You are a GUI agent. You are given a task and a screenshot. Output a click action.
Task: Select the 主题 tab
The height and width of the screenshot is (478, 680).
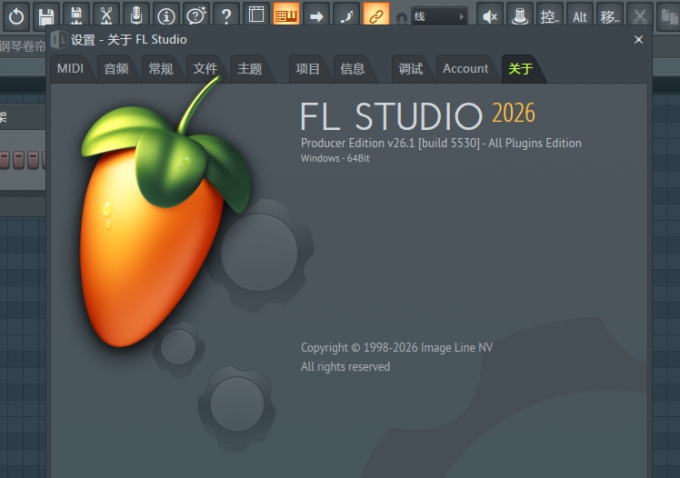(x=250, y=69)
